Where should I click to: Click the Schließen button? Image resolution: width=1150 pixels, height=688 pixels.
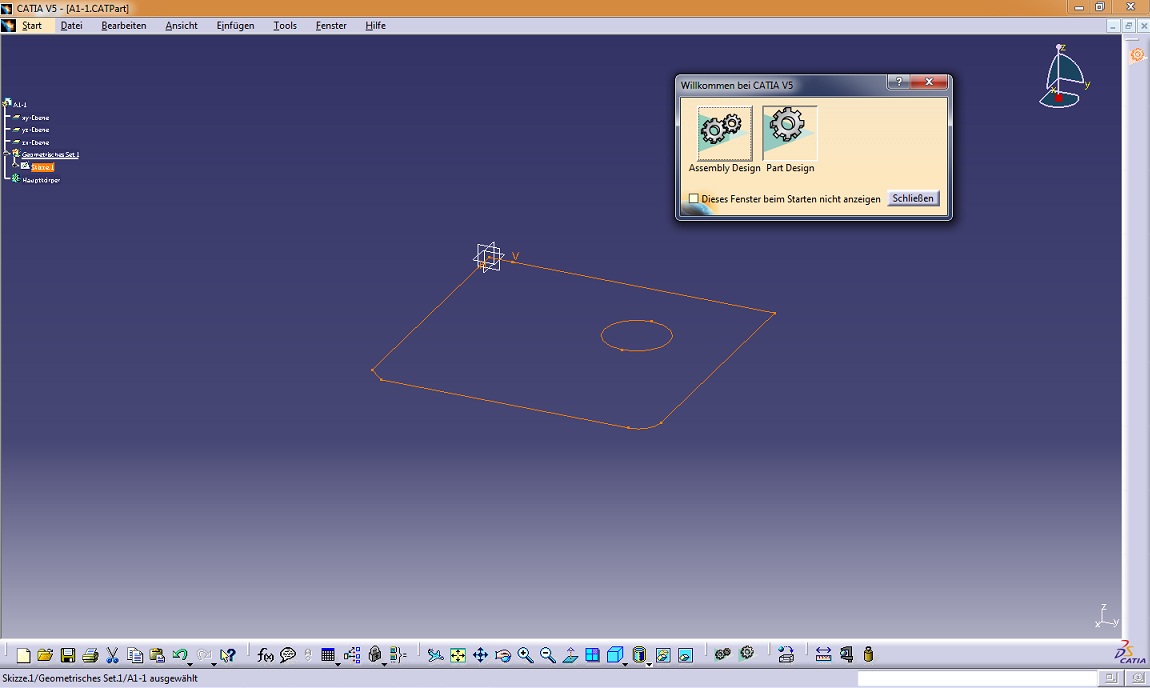coord(913,198)
